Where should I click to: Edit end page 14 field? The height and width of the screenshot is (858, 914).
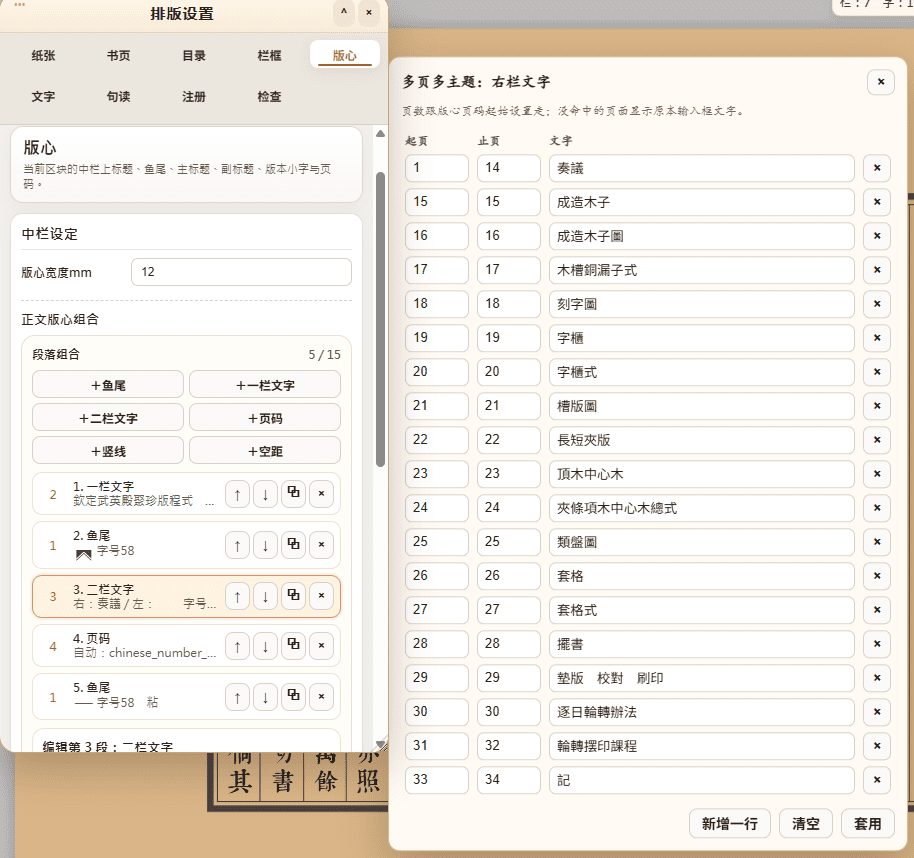(x=509, y=168)
